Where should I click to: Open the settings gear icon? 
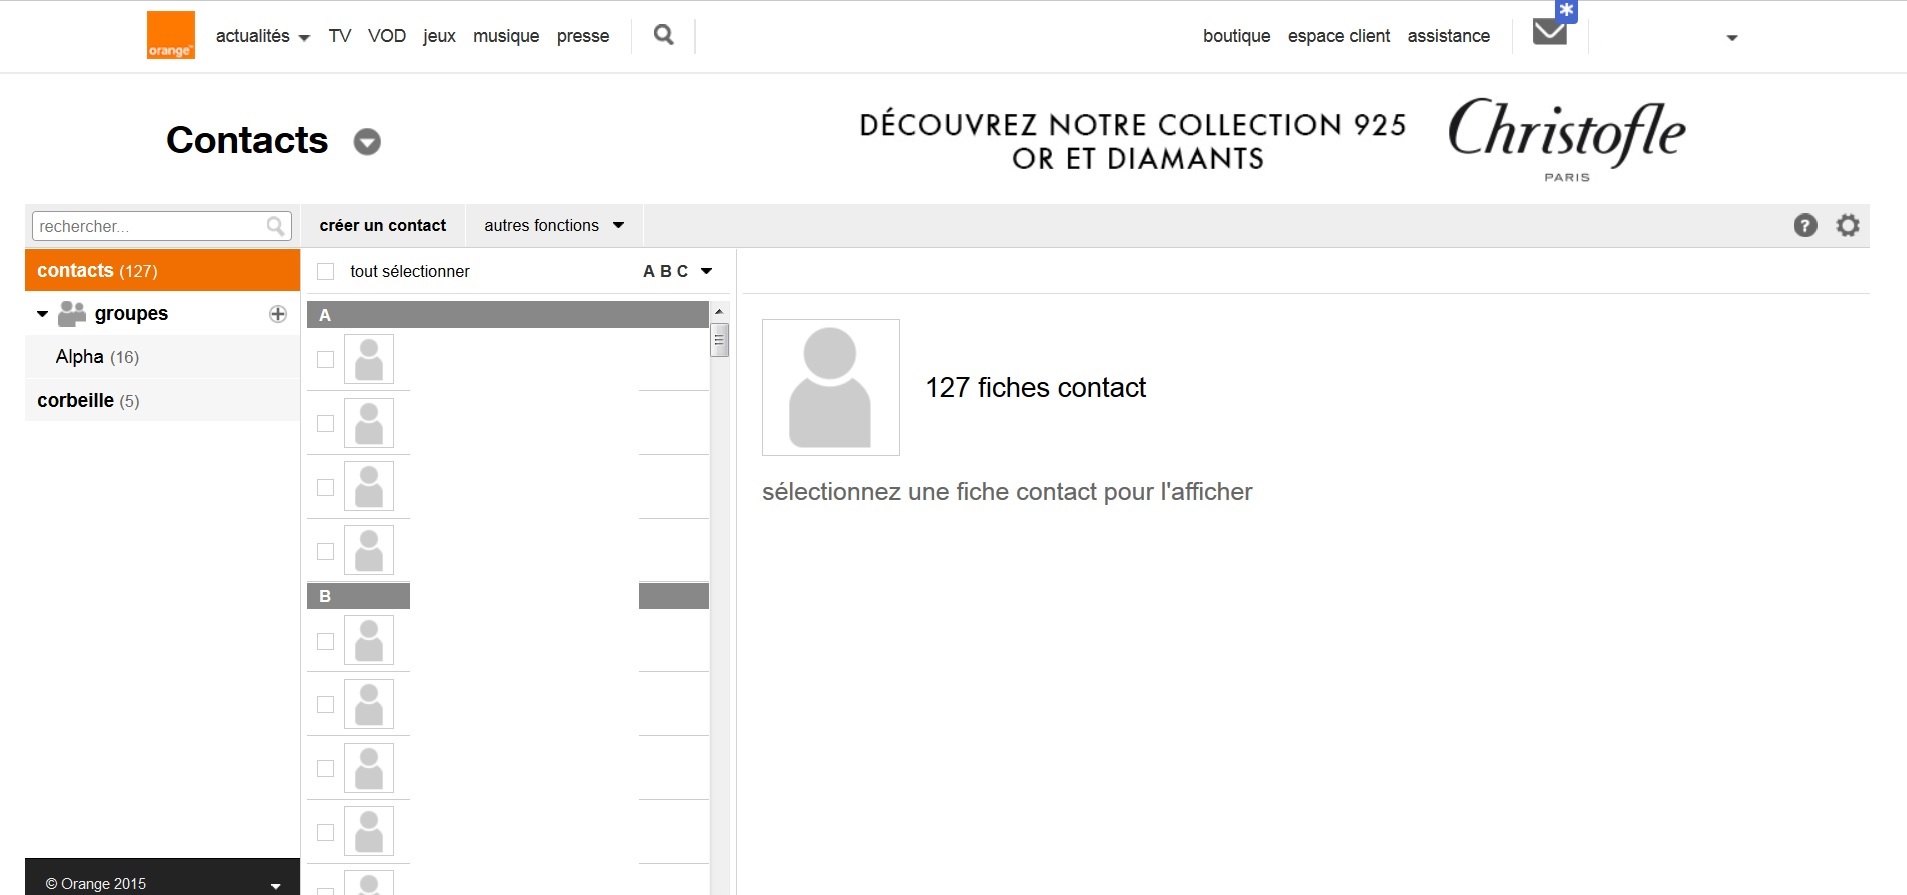click(x=1848, y=225)
